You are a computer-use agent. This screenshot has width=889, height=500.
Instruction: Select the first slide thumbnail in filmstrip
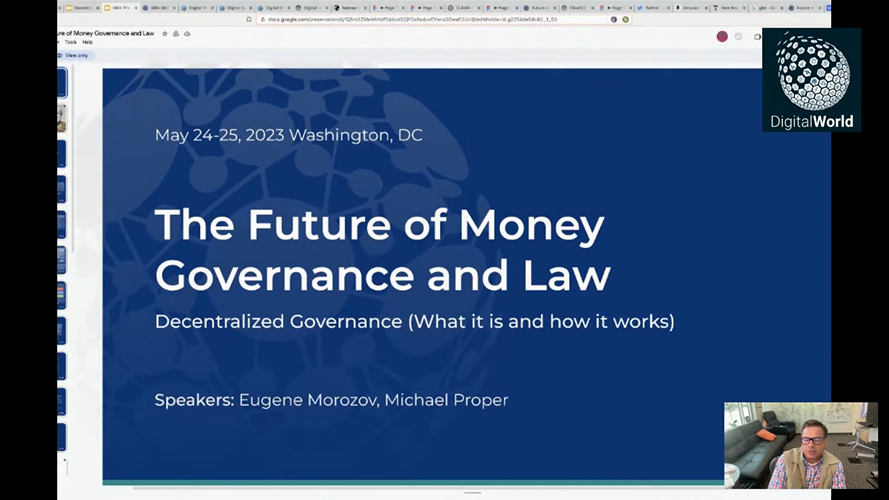coord(62,82)
